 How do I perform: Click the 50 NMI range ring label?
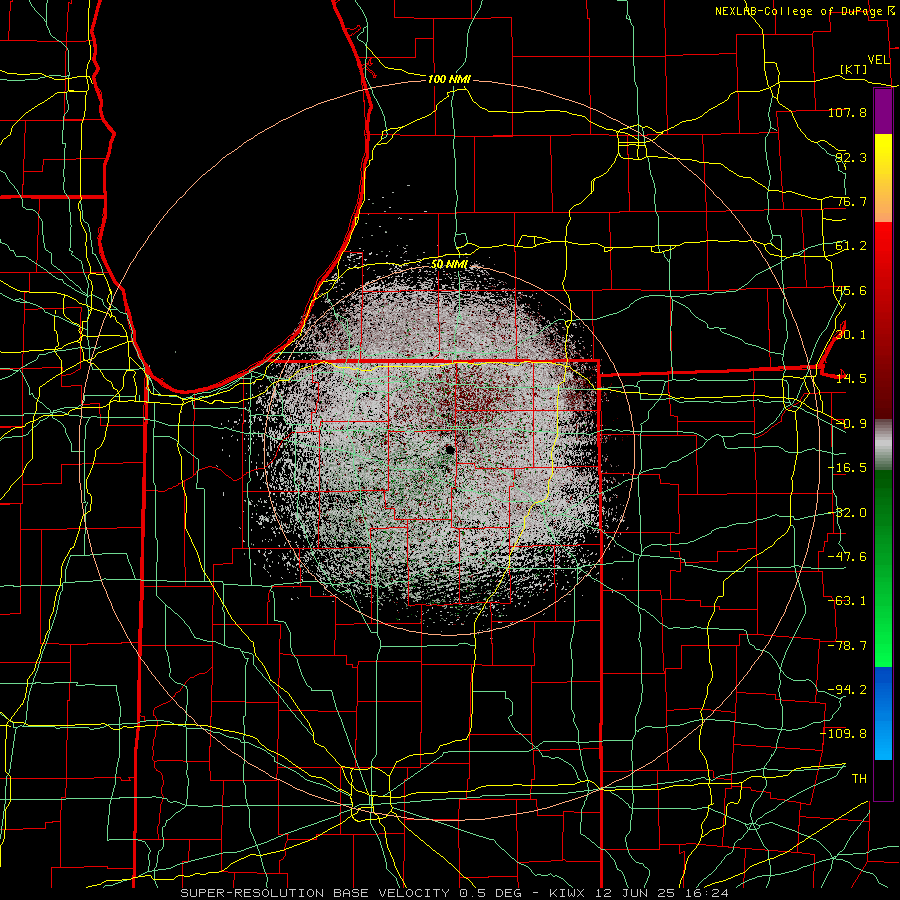coord(449,264)
